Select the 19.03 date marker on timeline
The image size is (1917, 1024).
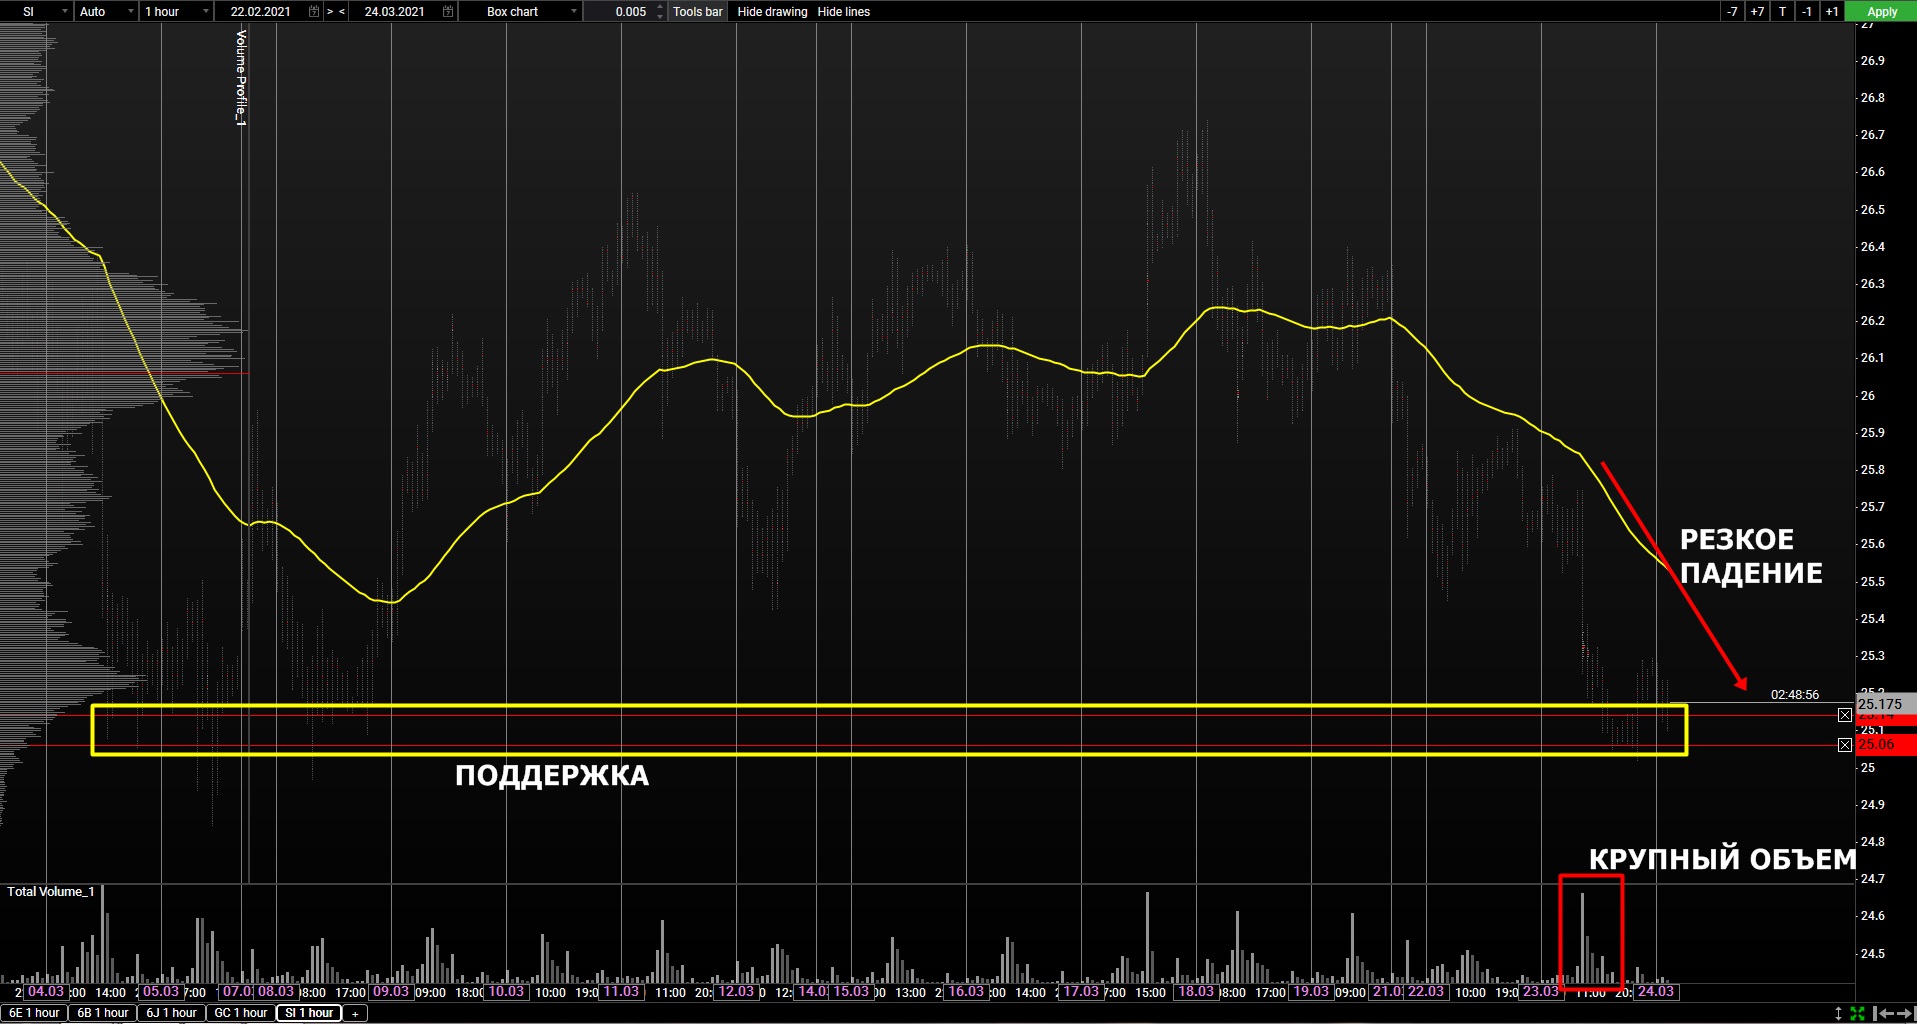point(1311,991)
